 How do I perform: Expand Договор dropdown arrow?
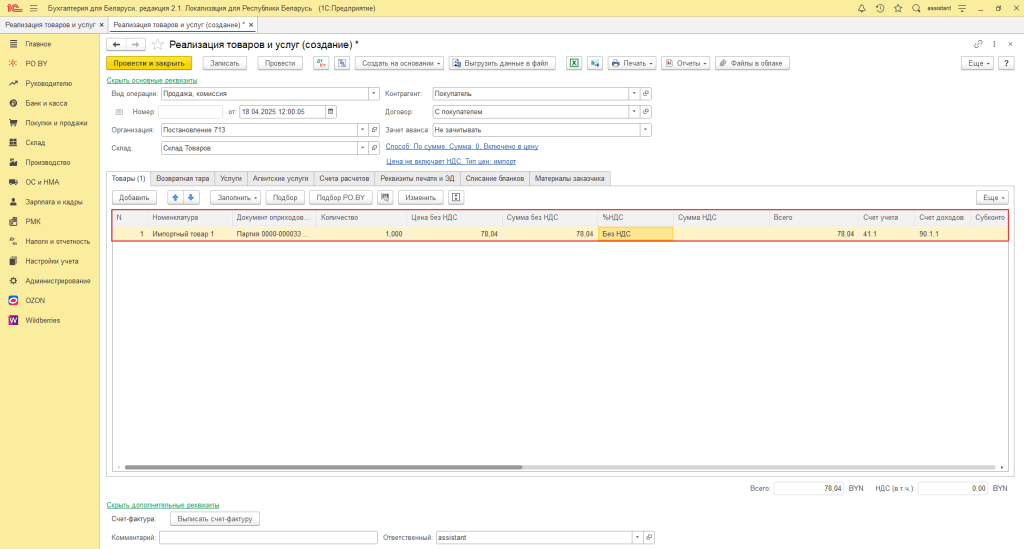pyautogui.click(x=633, y=112)
